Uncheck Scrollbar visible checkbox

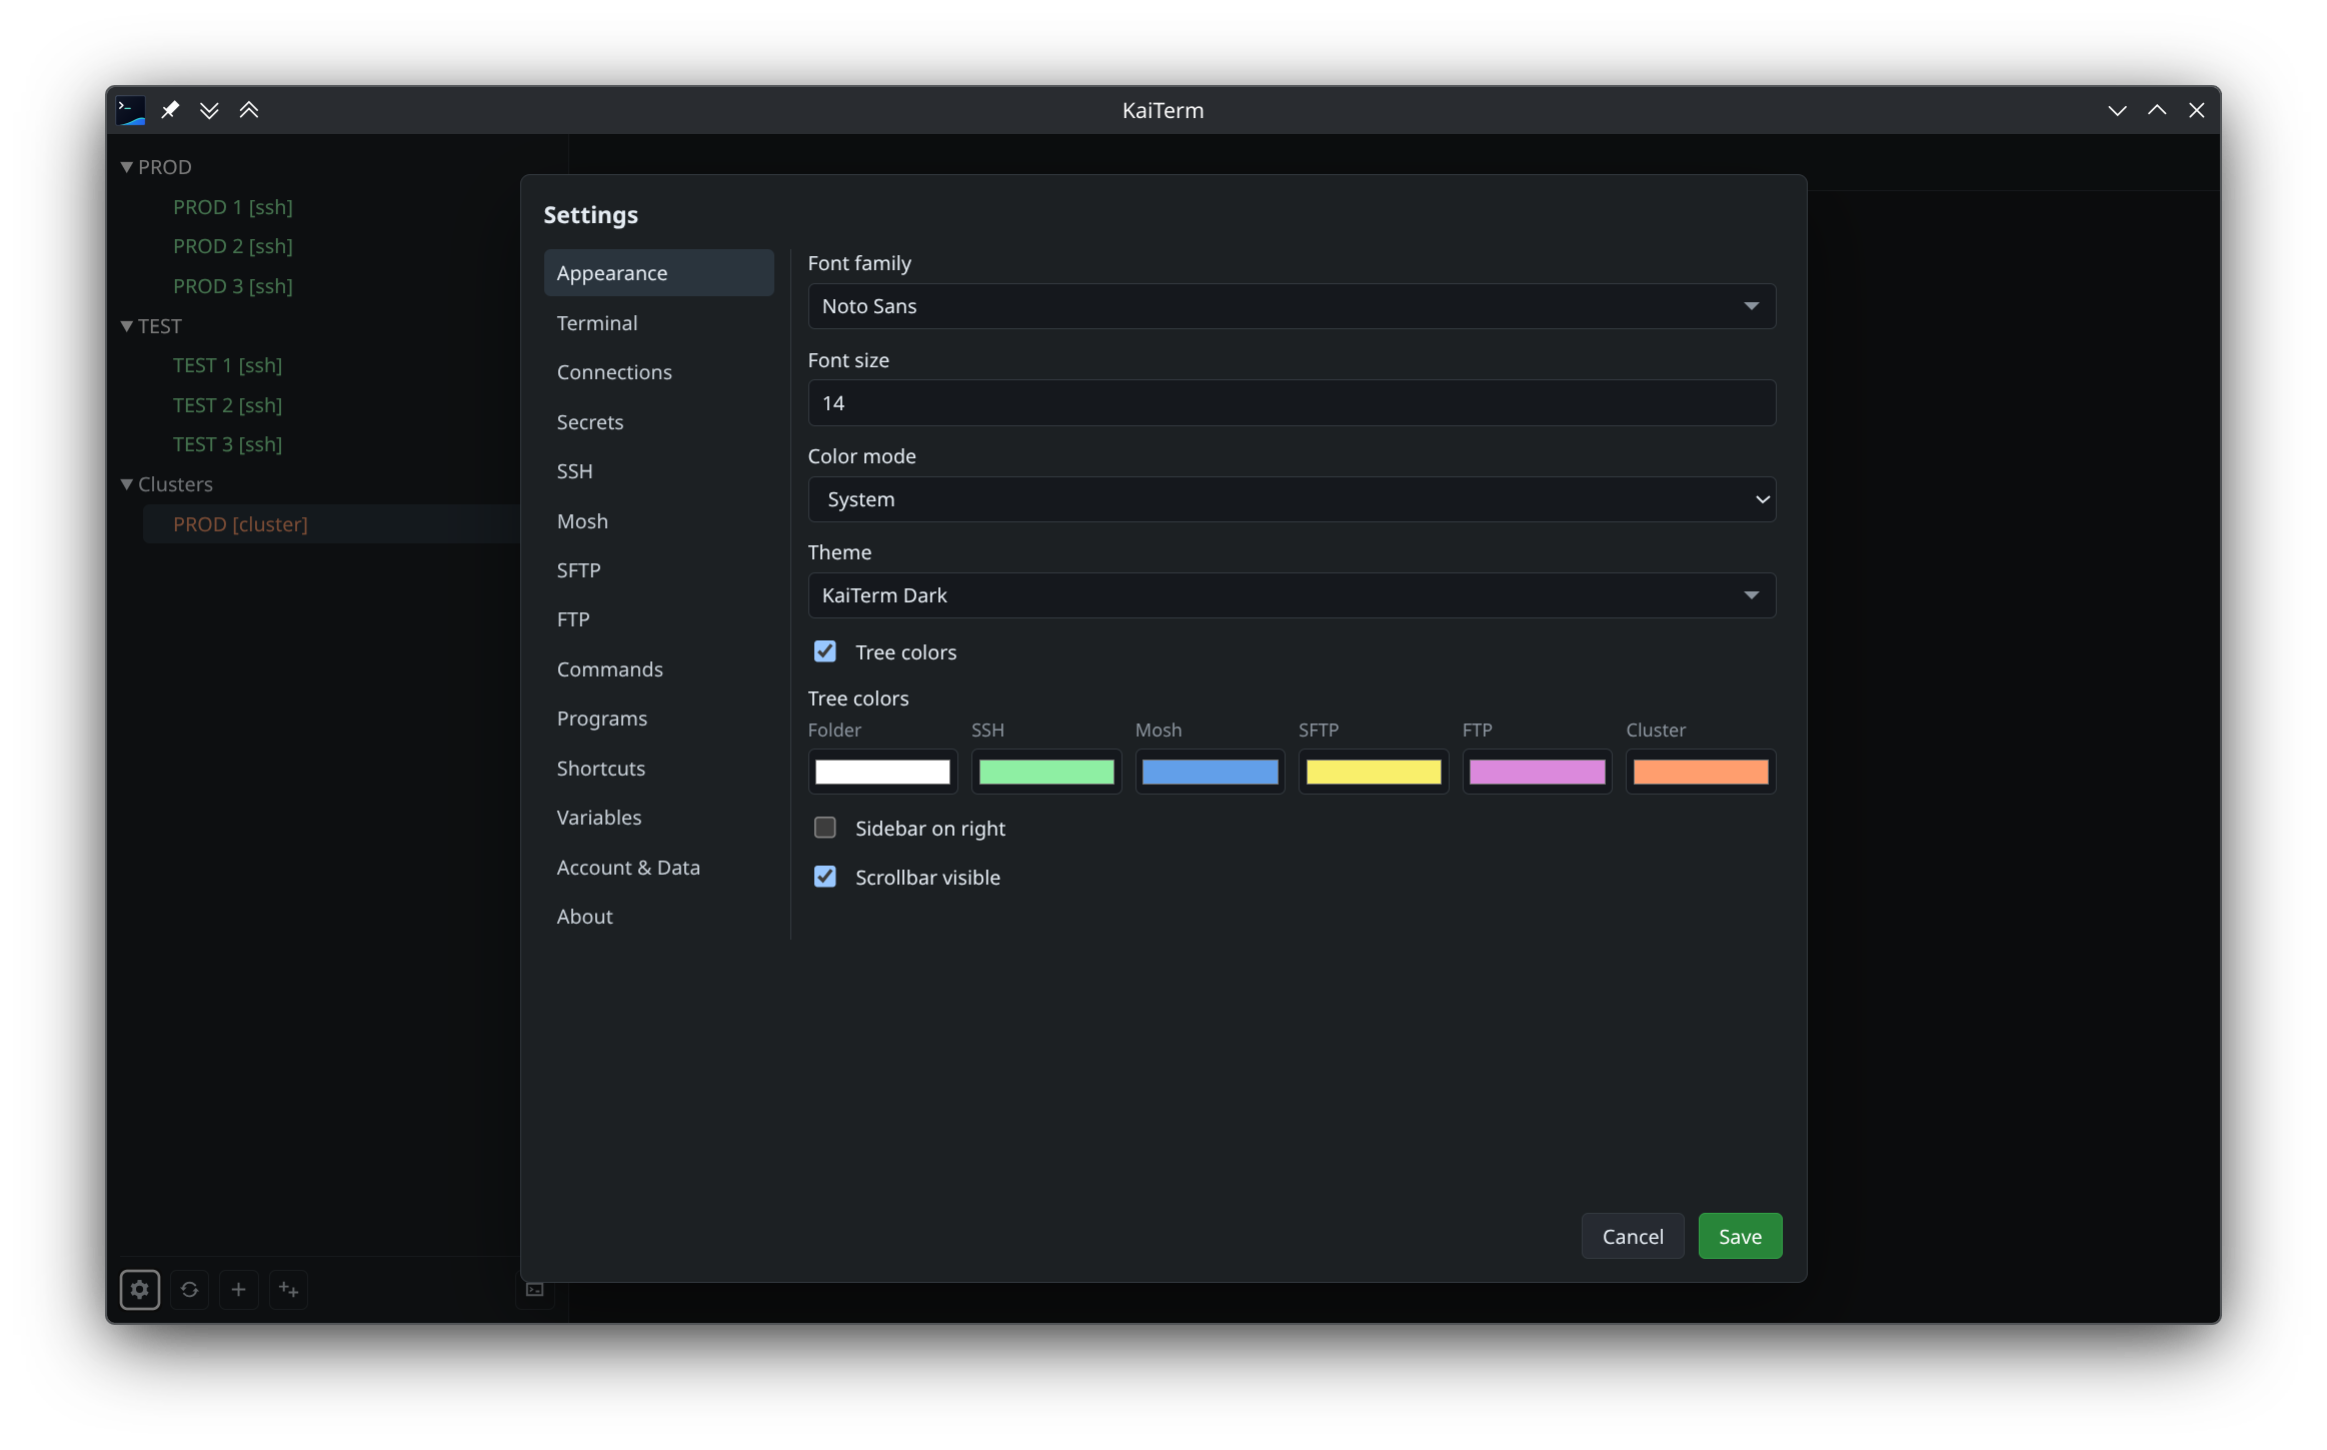[x=825, y=877]
